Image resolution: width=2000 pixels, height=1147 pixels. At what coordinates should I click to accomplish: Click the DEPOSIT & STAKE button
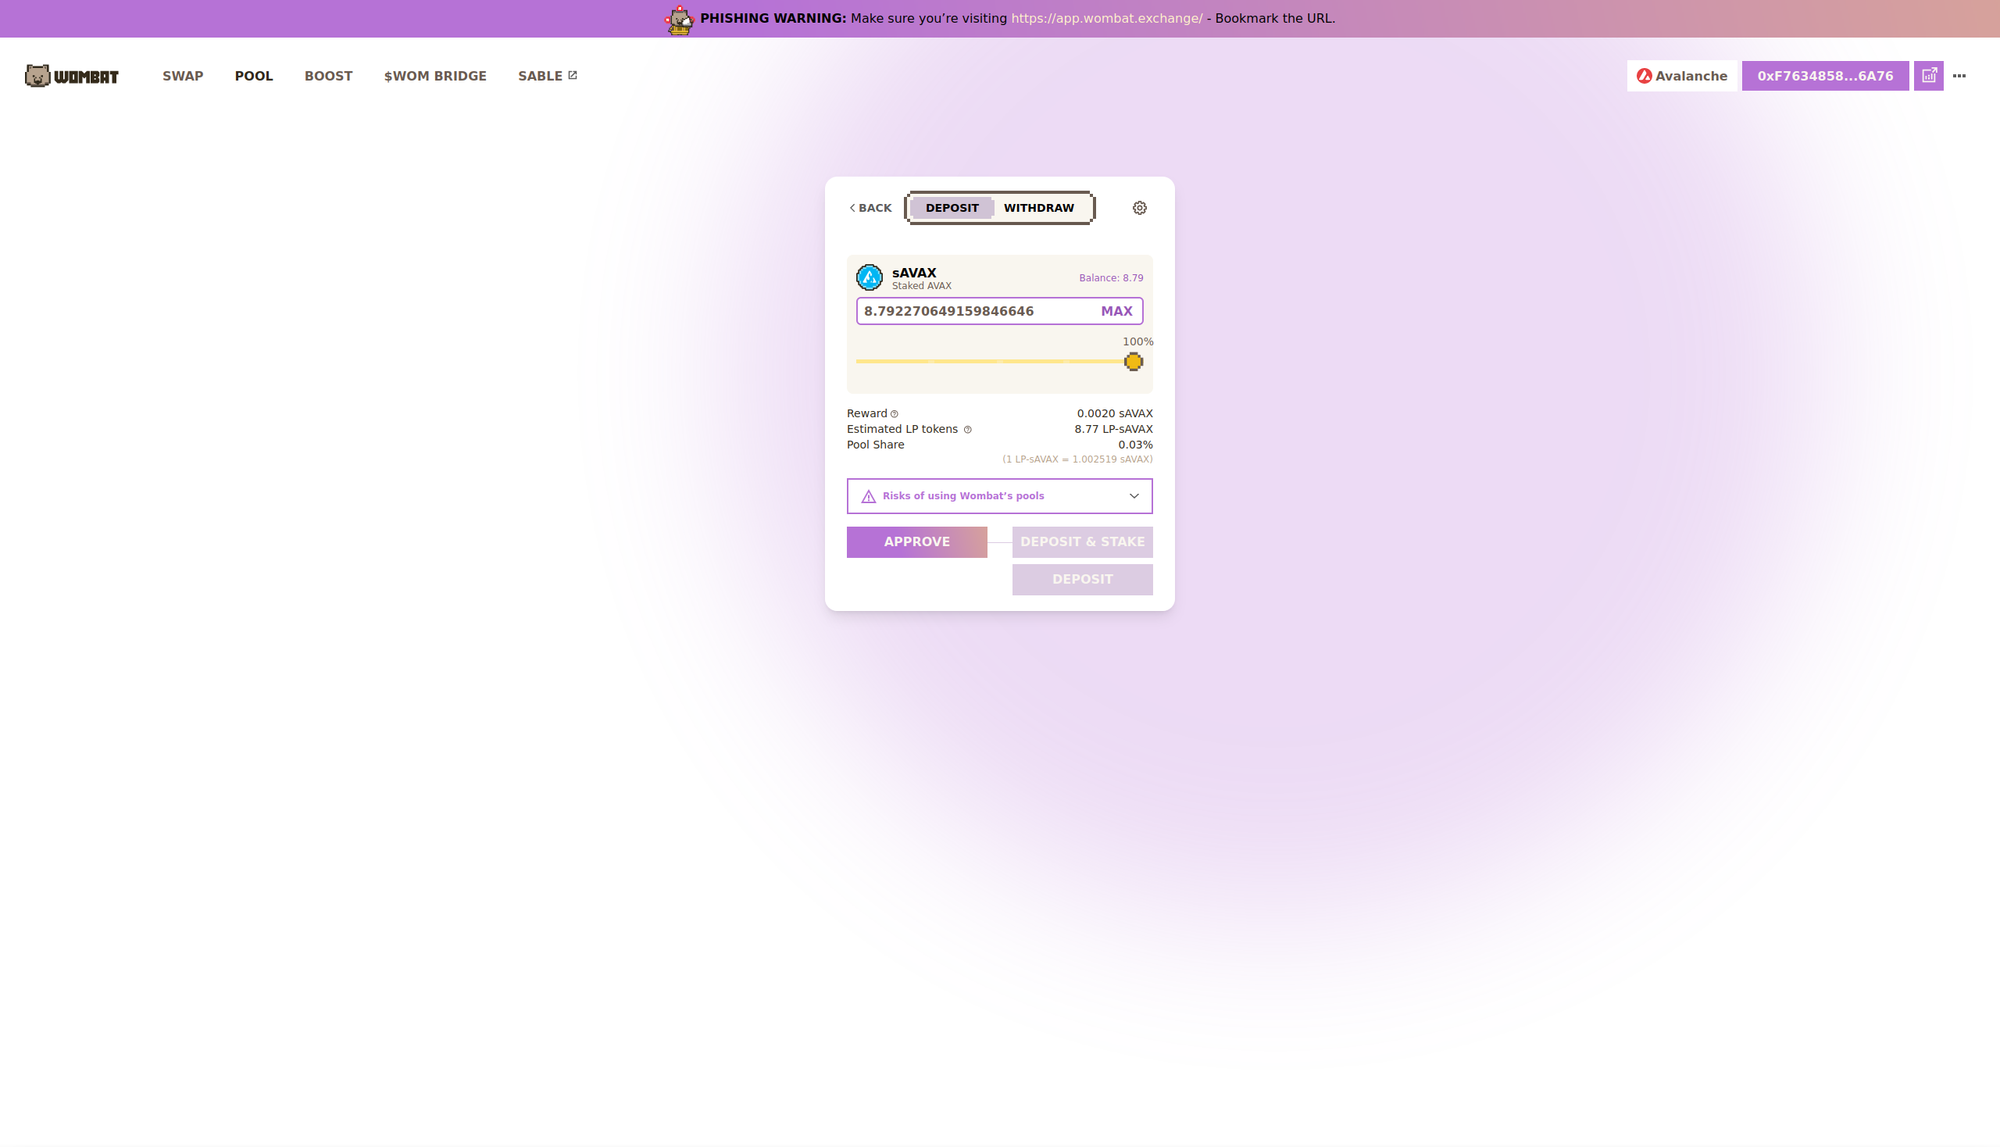point(1082,542)
